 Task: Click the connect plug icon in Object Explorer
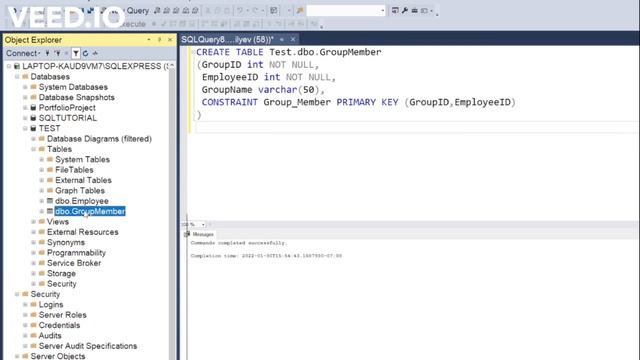[x=48, y=53]
